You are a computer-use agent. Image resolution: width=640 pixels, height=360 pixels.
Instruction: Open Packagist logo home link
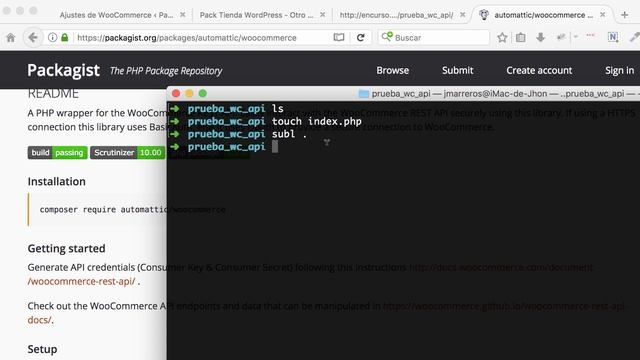[63, 70]
